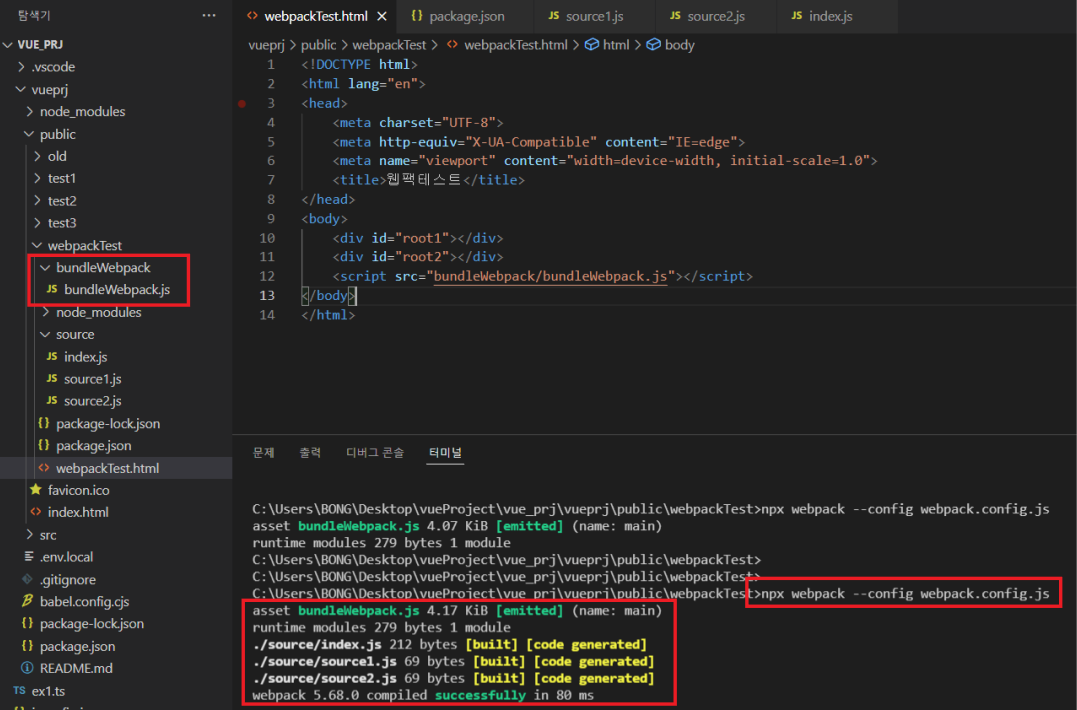
Task: Open the 디버그 콘솔 panel tab
Action: (x=375, y=453)
